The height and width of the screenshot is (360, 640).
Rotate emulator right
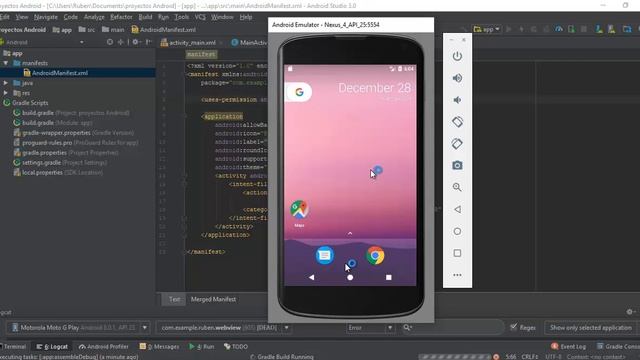coord(457,144)
